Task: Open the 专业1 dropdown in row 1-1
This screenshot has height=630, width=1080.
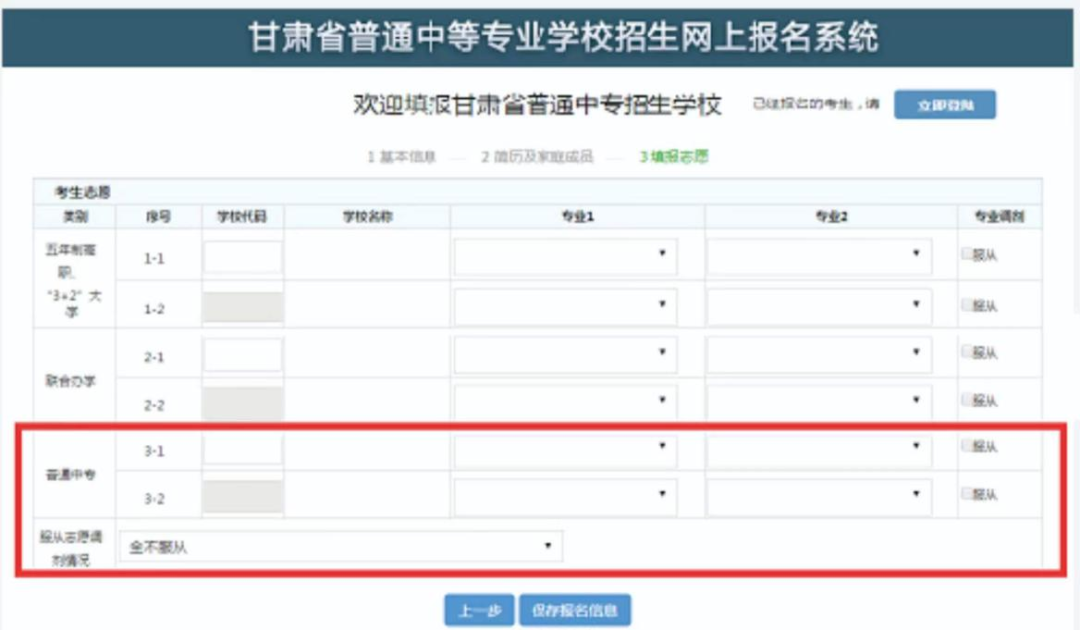Action: [565, 257]
